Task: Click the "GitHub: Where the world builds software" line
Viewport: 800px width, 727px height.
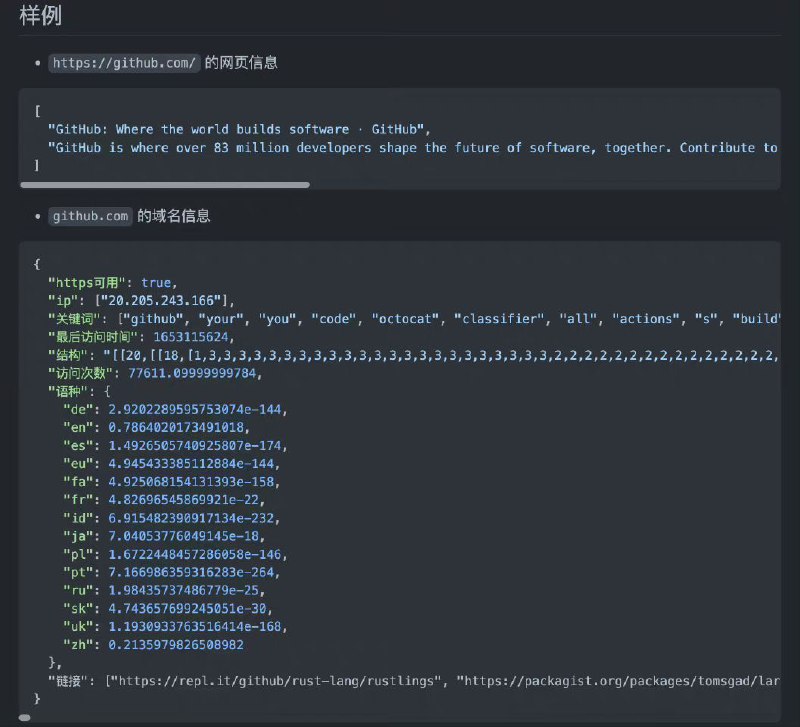Action: coord(239,129)
